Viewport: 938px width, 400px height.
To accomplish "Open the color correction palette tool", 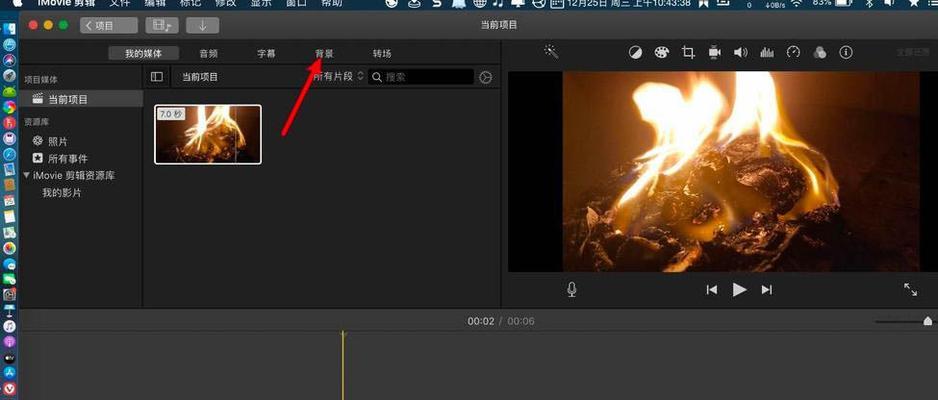I will [x=662, y=53].
